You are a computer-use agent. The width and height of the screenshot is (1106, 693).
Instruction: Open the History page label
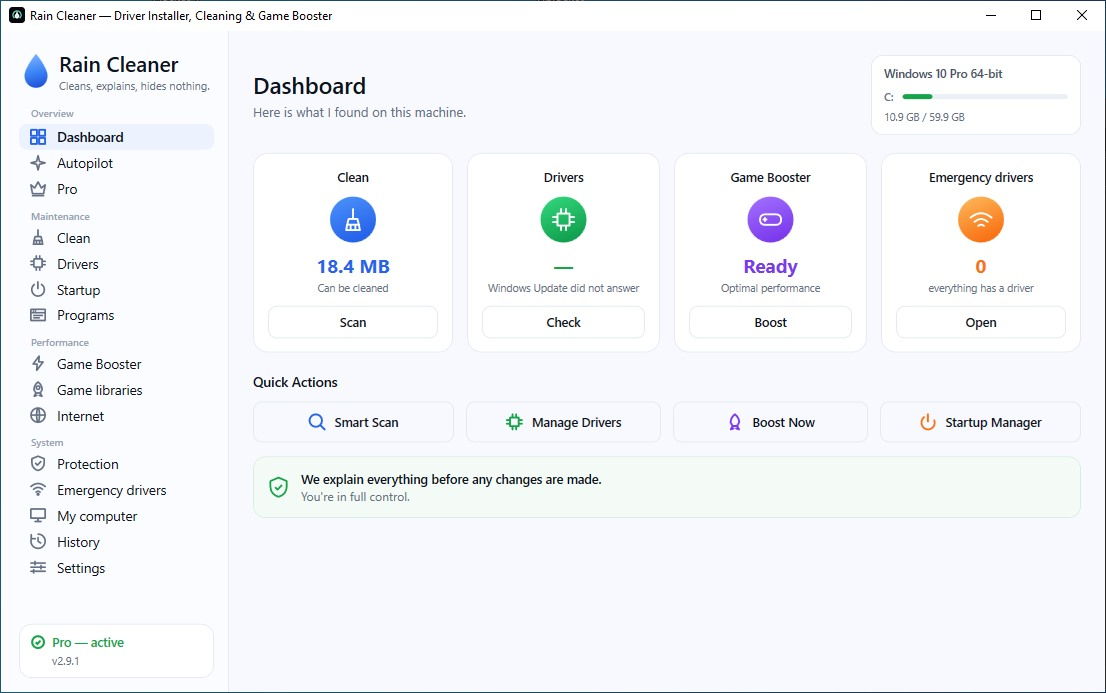78,542
